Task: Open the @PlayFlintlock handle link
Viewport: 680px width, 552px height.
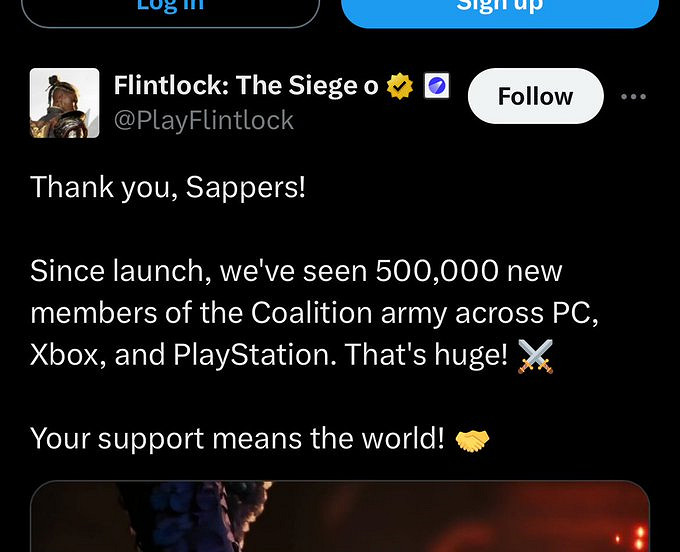Action: (204, 120)
